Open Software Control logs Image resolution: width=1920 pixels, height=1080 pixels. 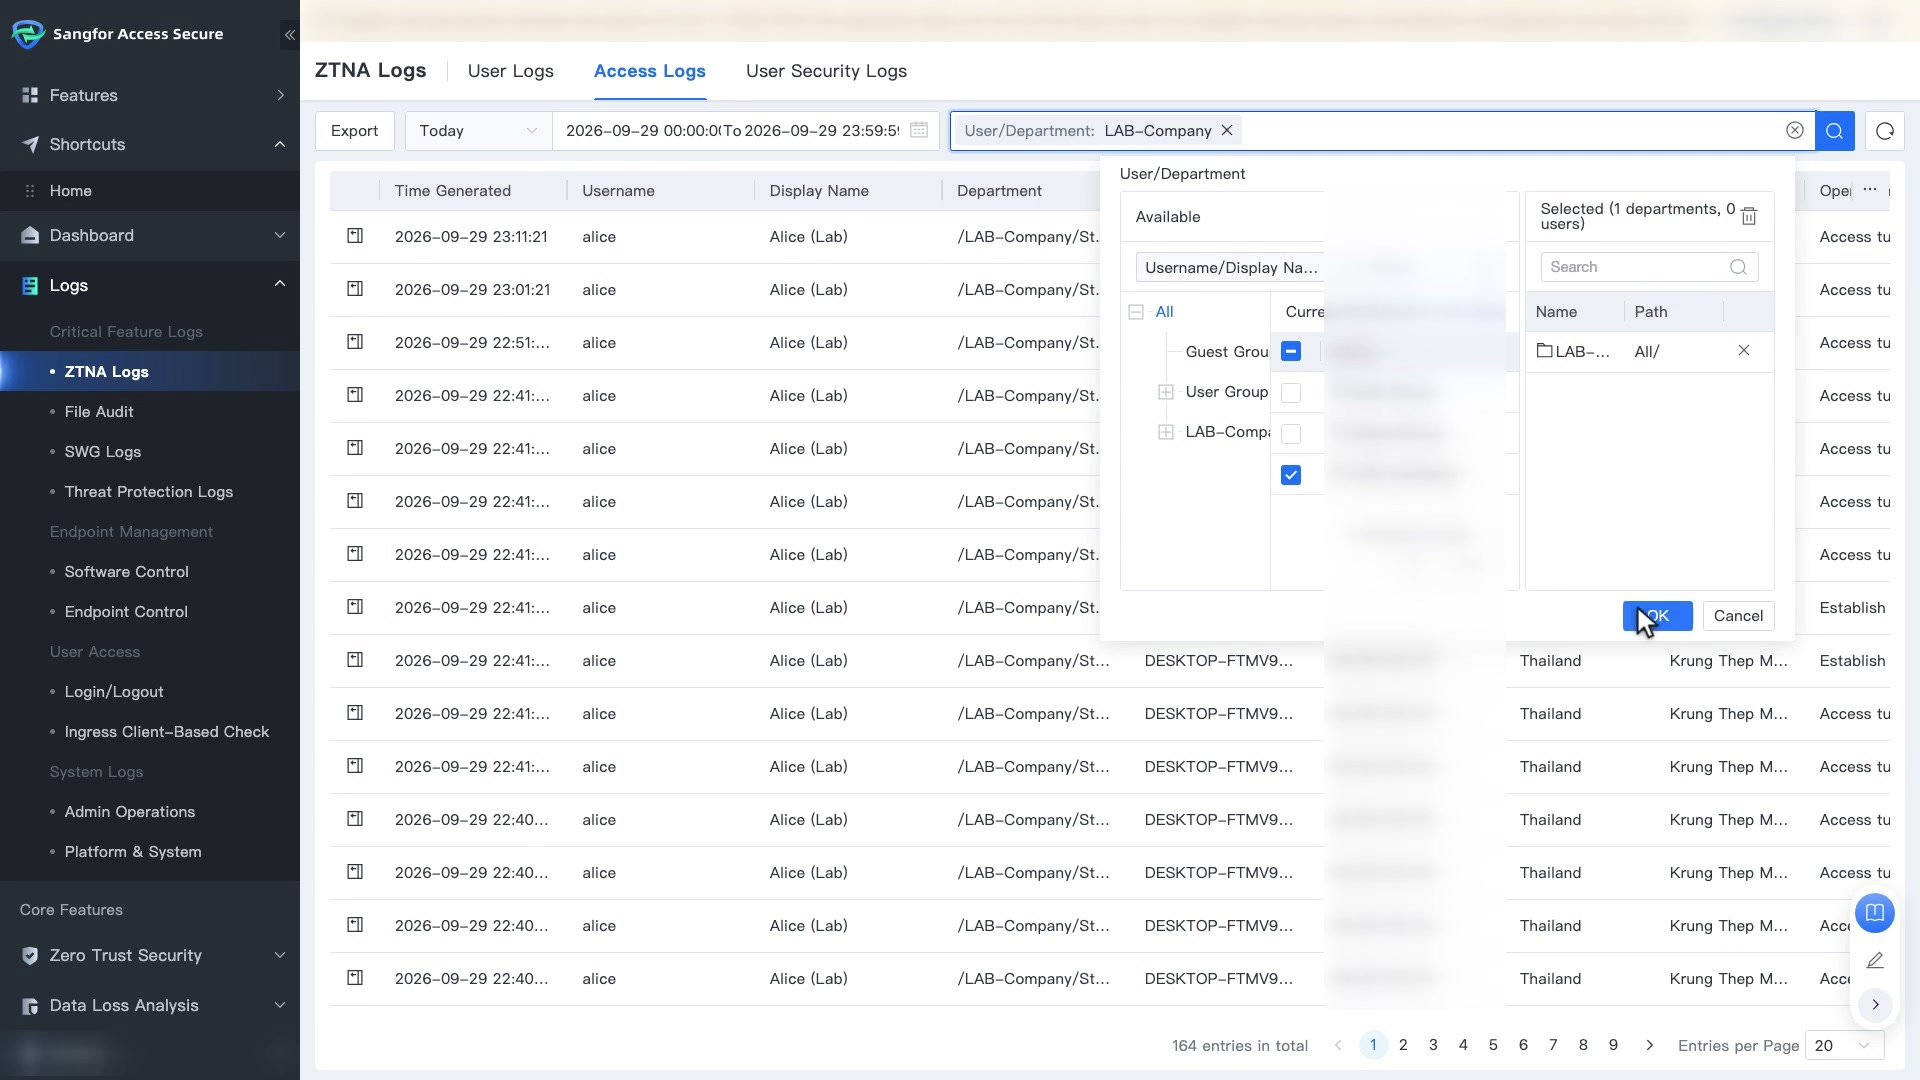click(x=127, y=571)
